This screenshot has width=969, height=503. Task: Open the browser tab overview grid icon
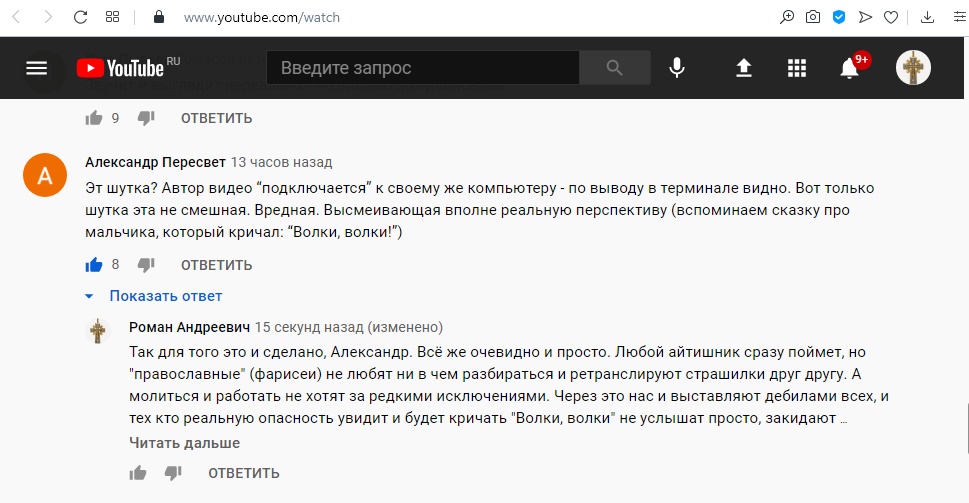[112, 17]
